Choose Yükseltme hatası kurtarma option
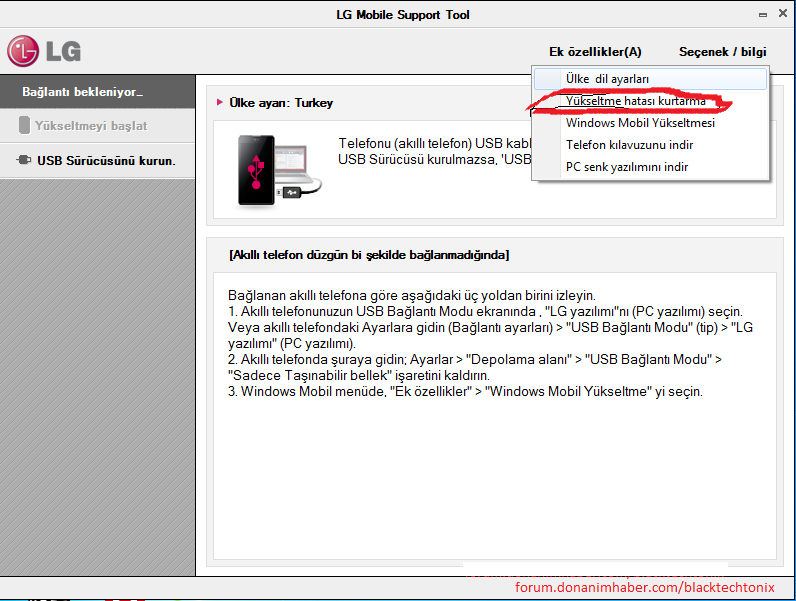This screenshot has width=796, height=601. 650,101
